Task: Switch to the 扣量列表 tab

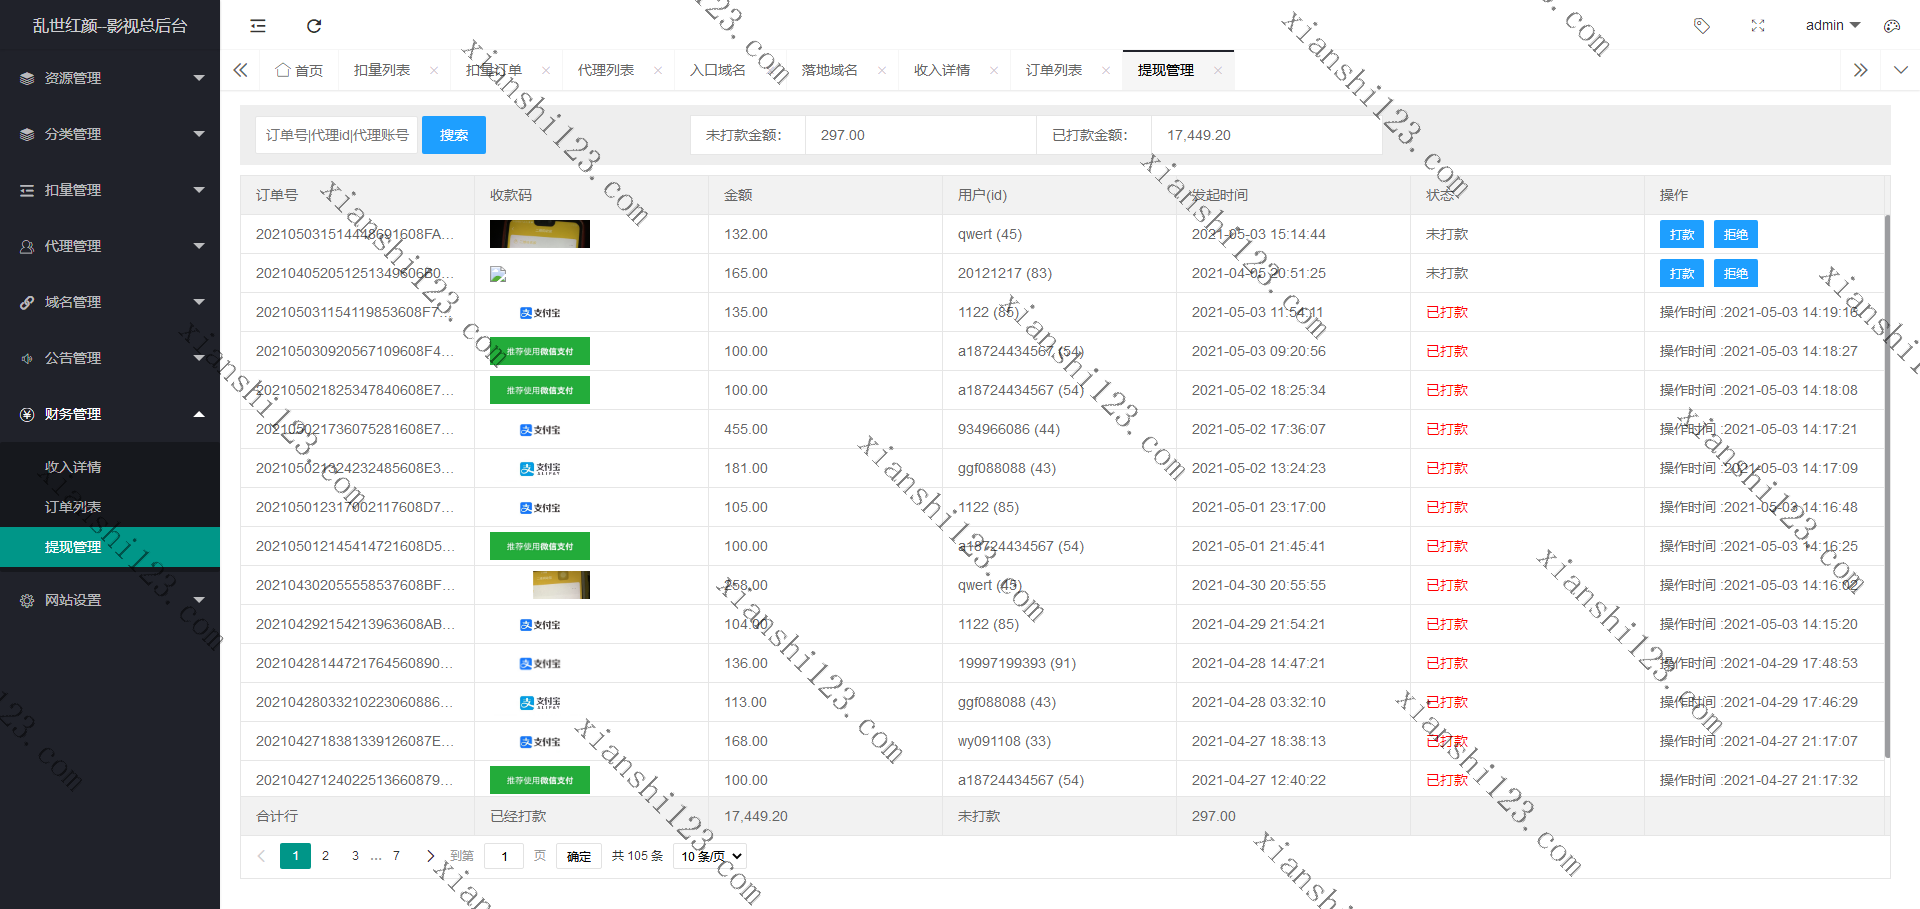Action: tap(382, 70)
